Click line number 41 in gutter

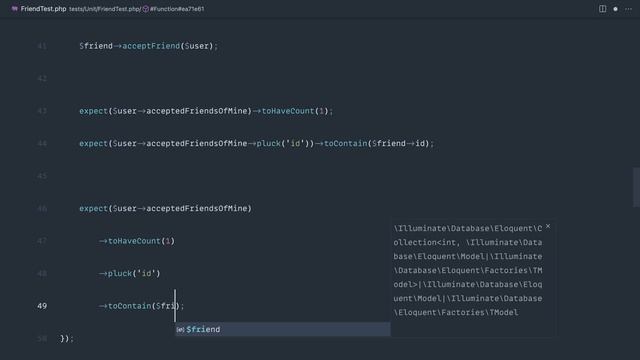(42, 46)
